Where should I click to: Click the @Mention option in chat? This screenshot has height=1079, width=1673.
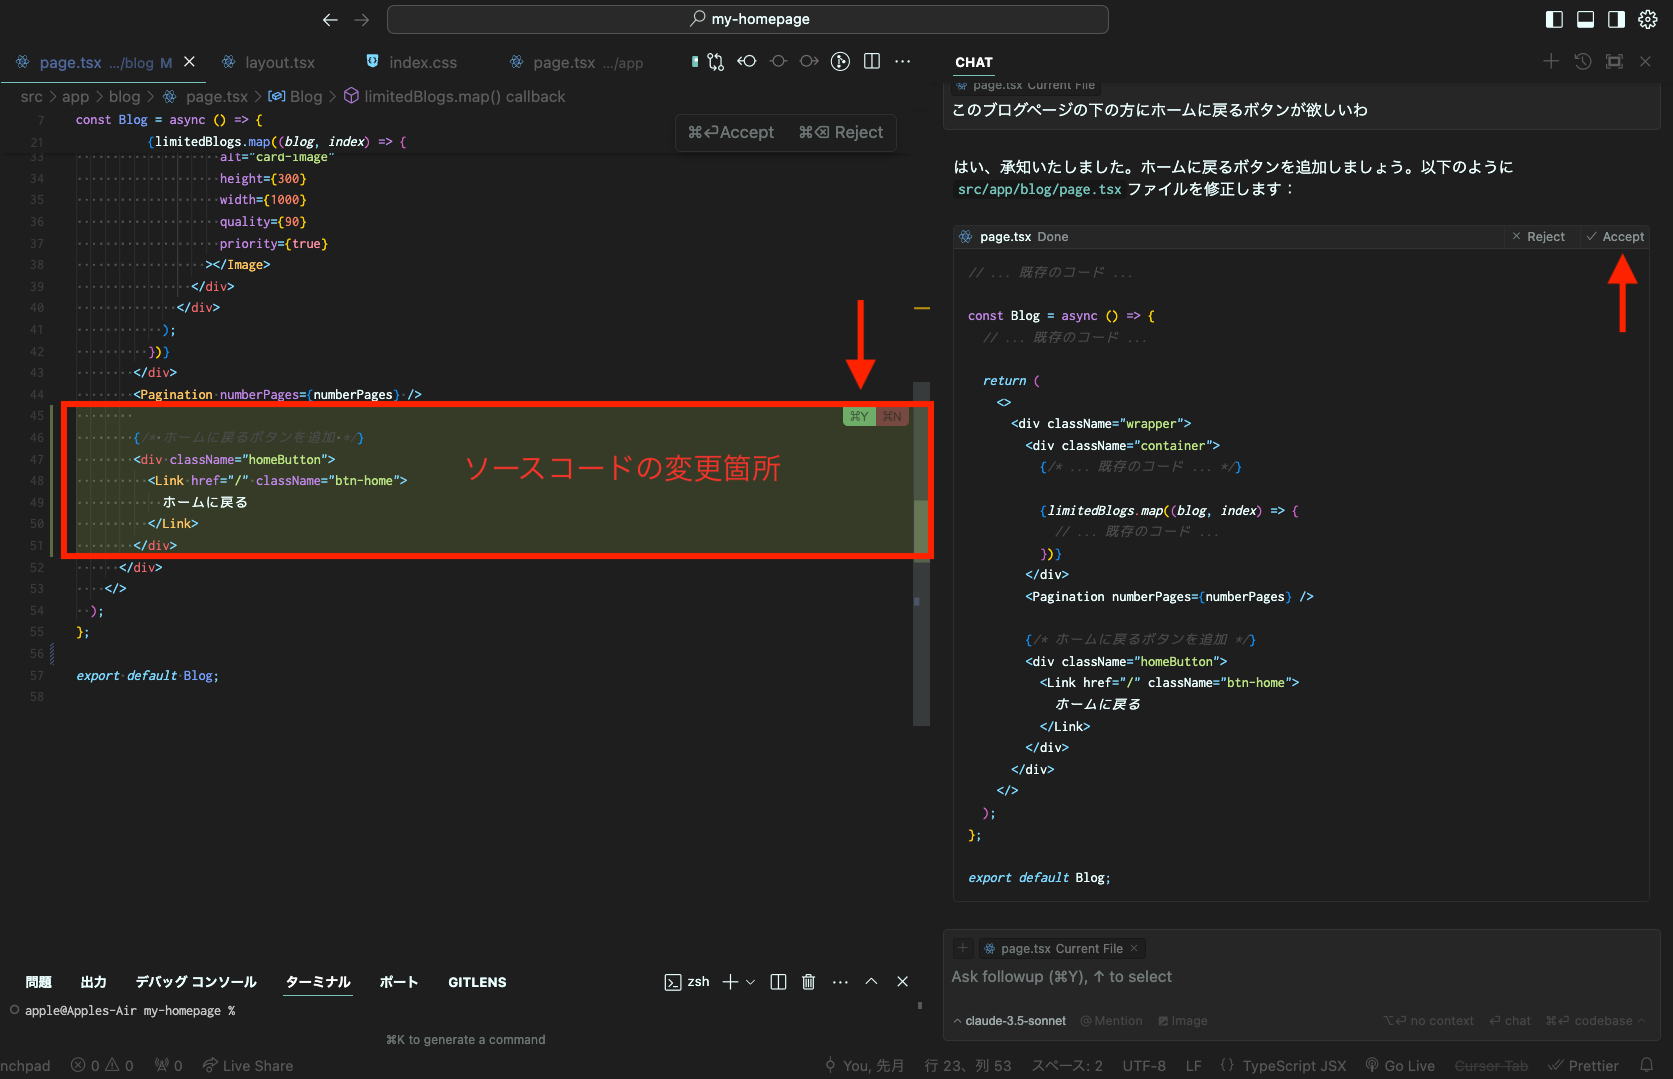(1111, 1021)
